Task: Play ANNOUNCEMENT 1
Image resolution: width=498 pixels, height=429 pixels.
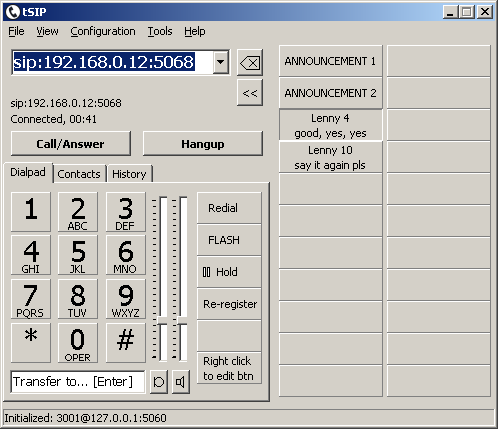Action: point(330,61)
